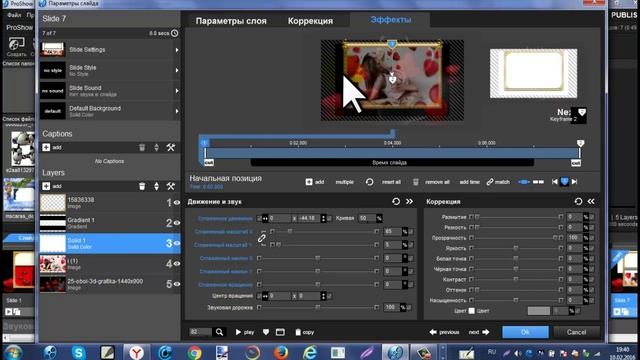Go to the next slide

[x=479, y=332]
